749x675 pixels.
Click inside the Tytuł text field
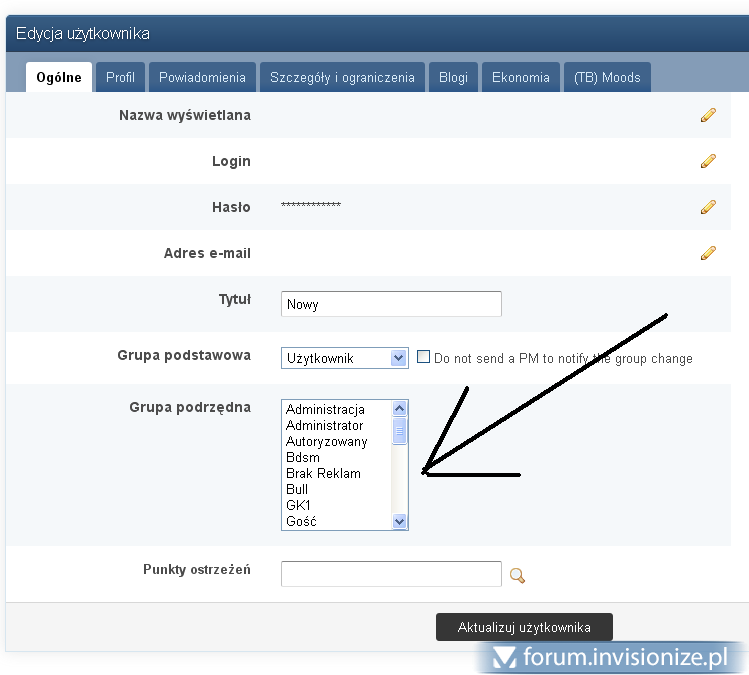click(390, 304)
